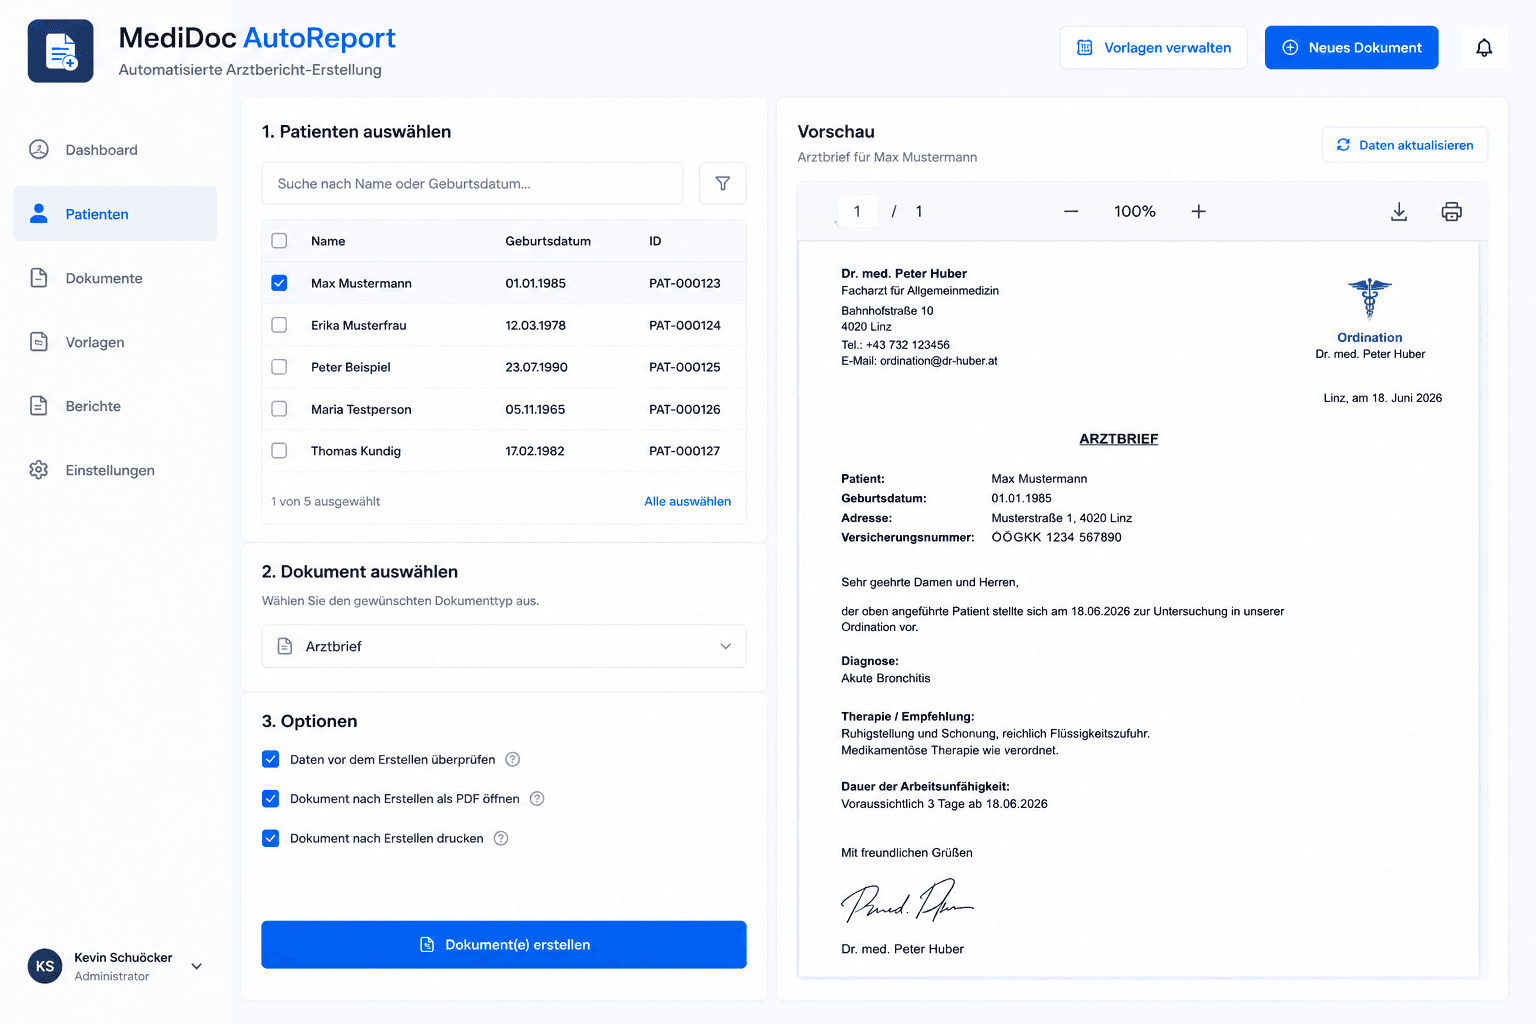Download the previewed document
Viewport: 1536px width, 1024px height.
[1399, 211]
